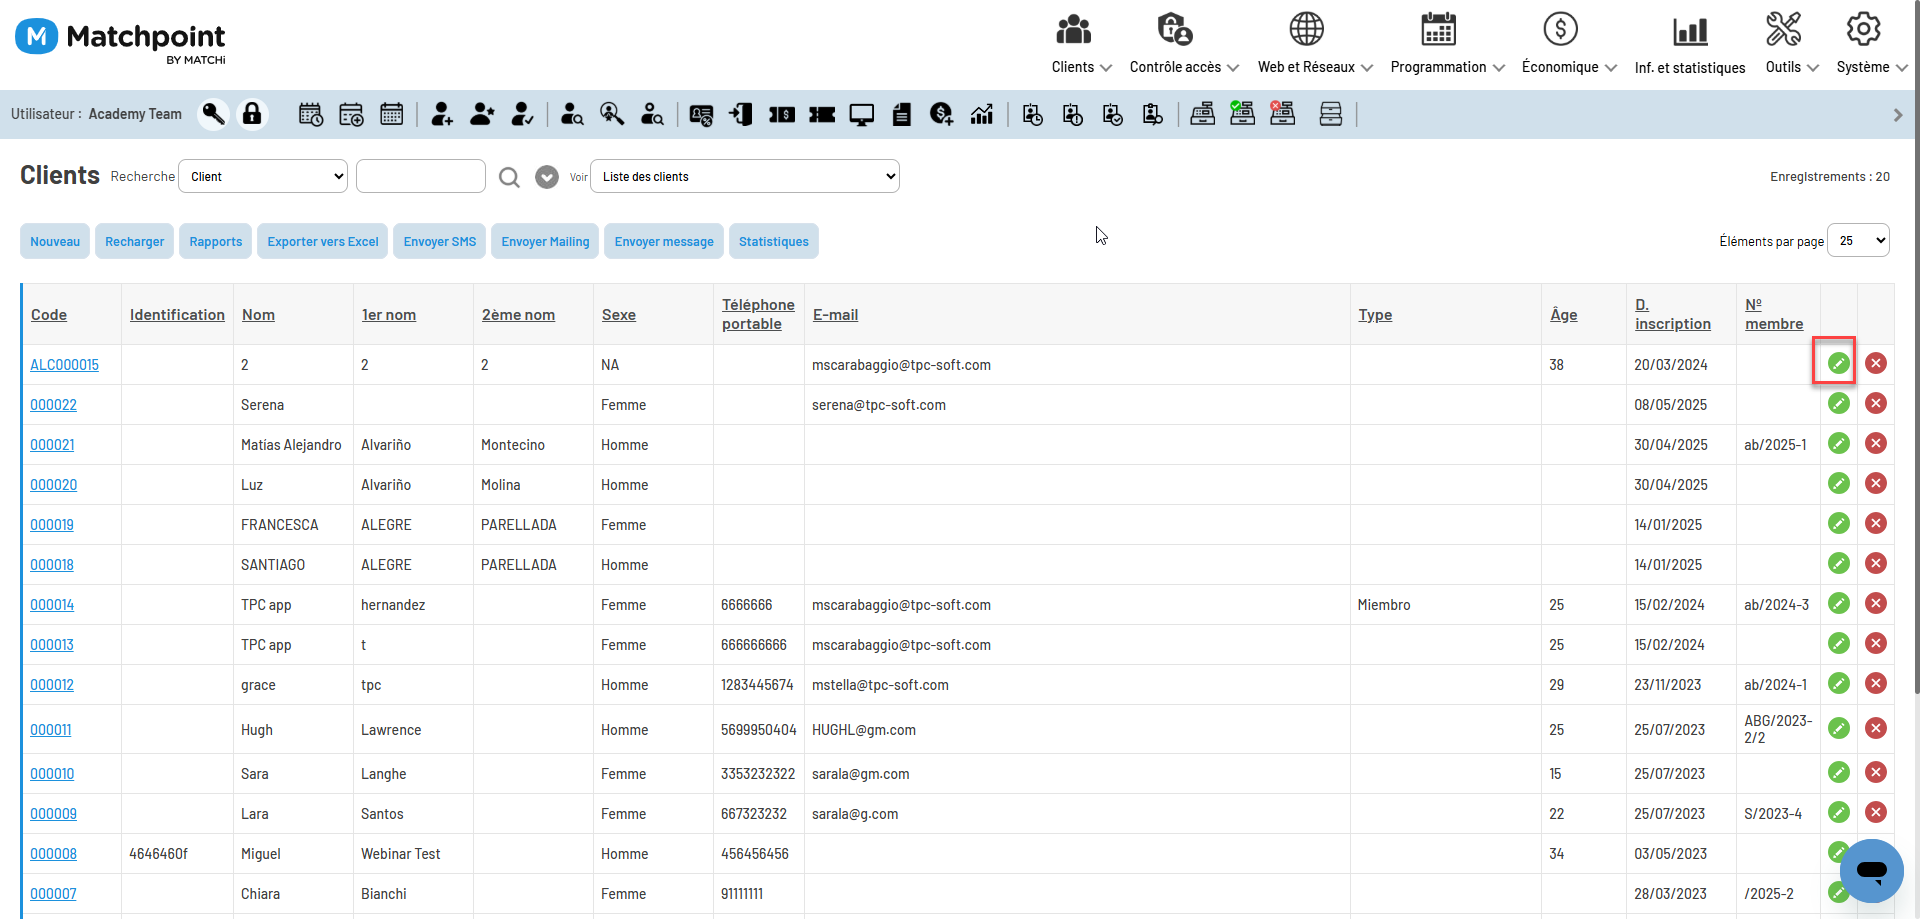Open the Économique menu

[1569, 44]
